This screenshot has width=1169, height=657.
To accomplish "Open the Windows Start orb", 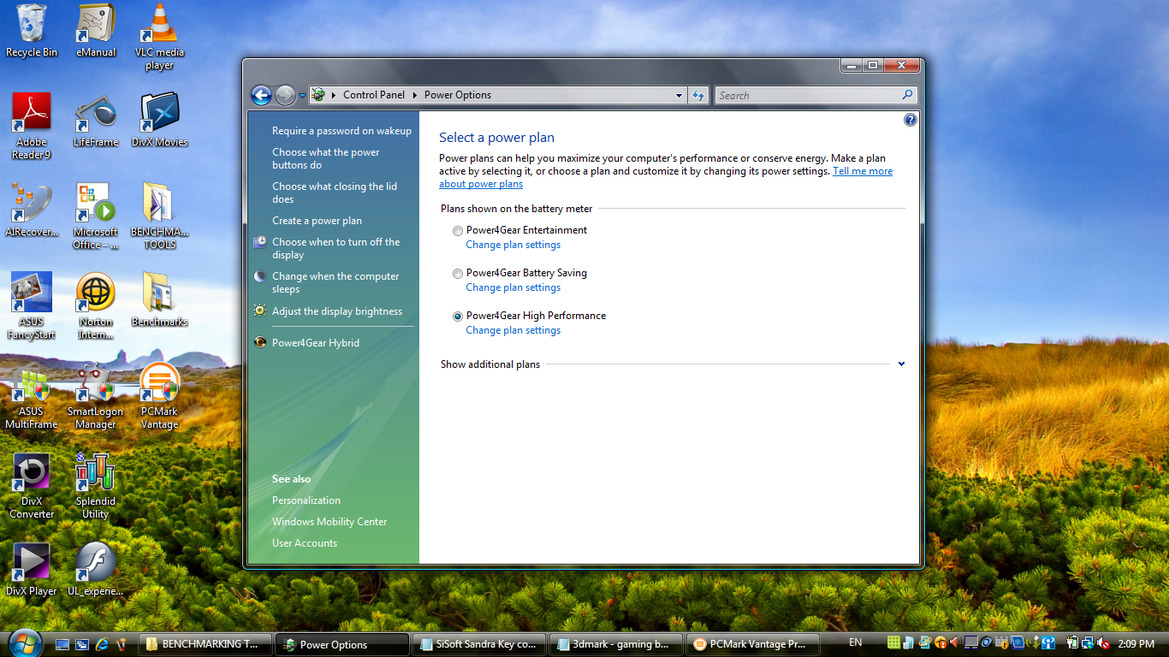I will [24, 643].
